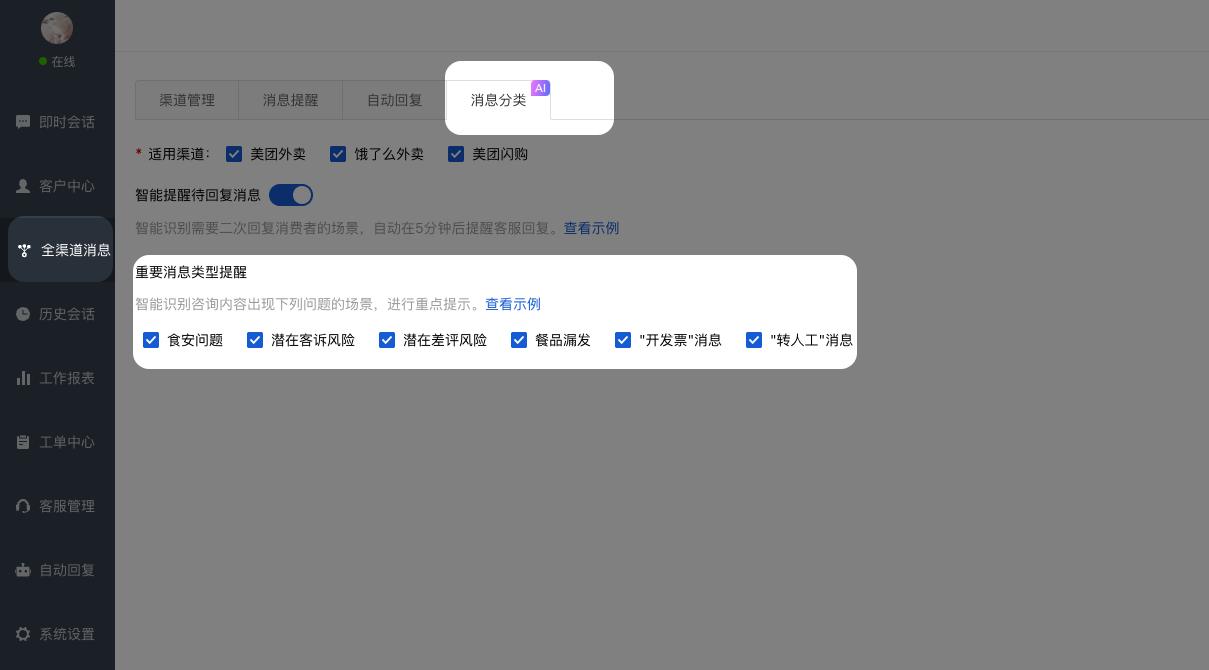Screen dimensions: 1209x670
Task: Uncheck the 饿了么外卖 channel checkbox
Action: (338, 154)
